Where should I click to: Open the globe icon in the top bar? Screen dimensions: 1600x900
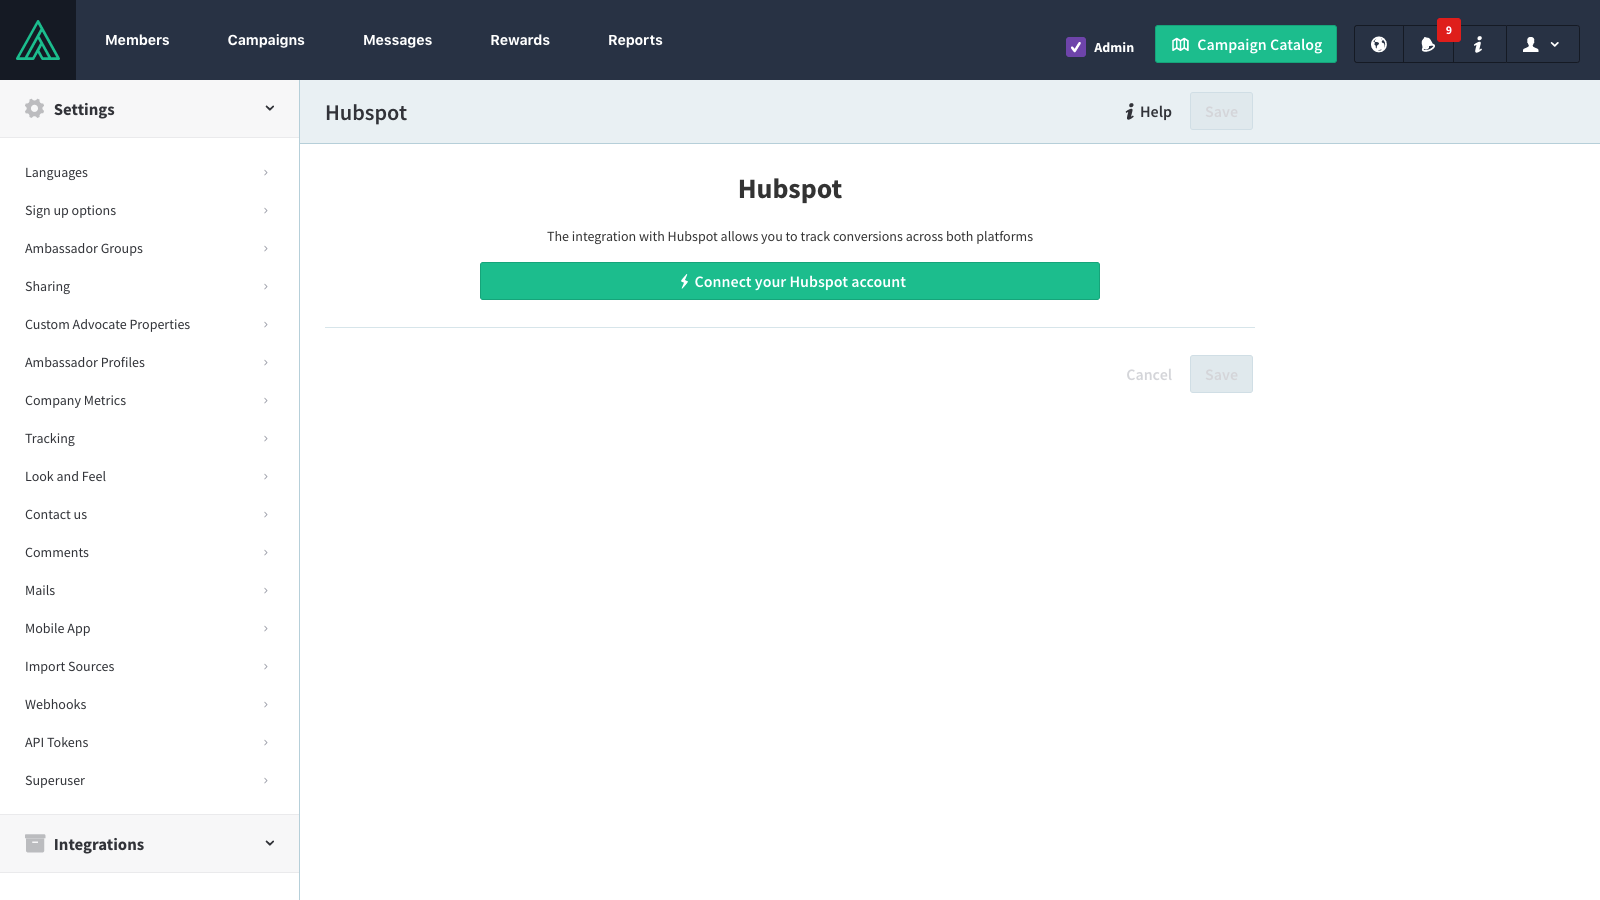1379,44
